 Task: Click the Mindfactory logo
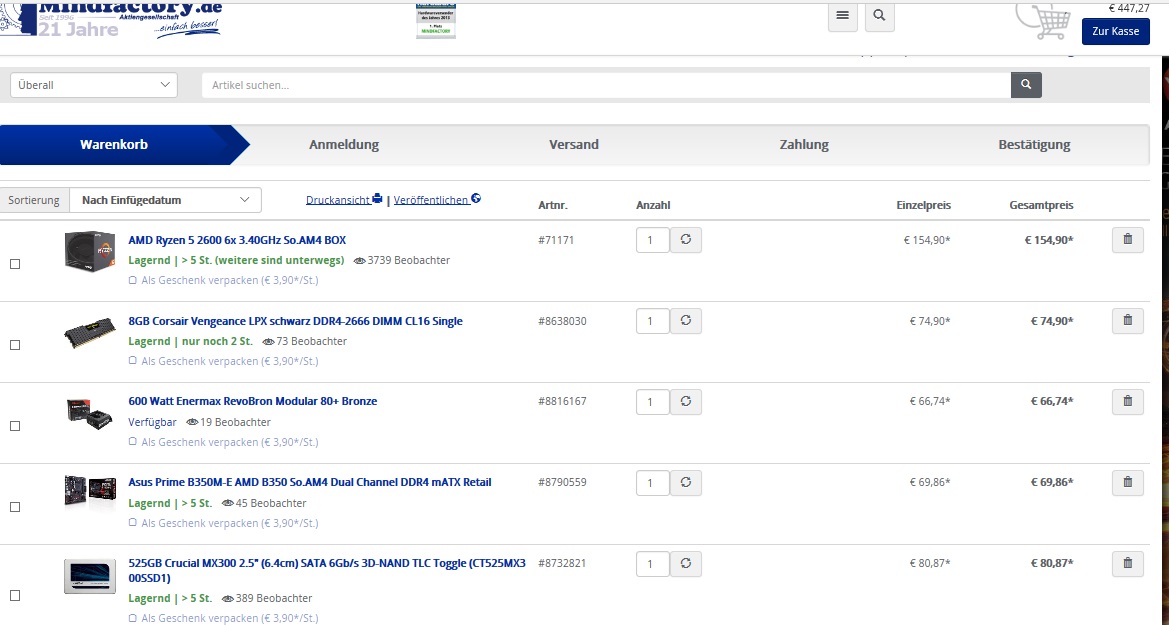point(112,20)
